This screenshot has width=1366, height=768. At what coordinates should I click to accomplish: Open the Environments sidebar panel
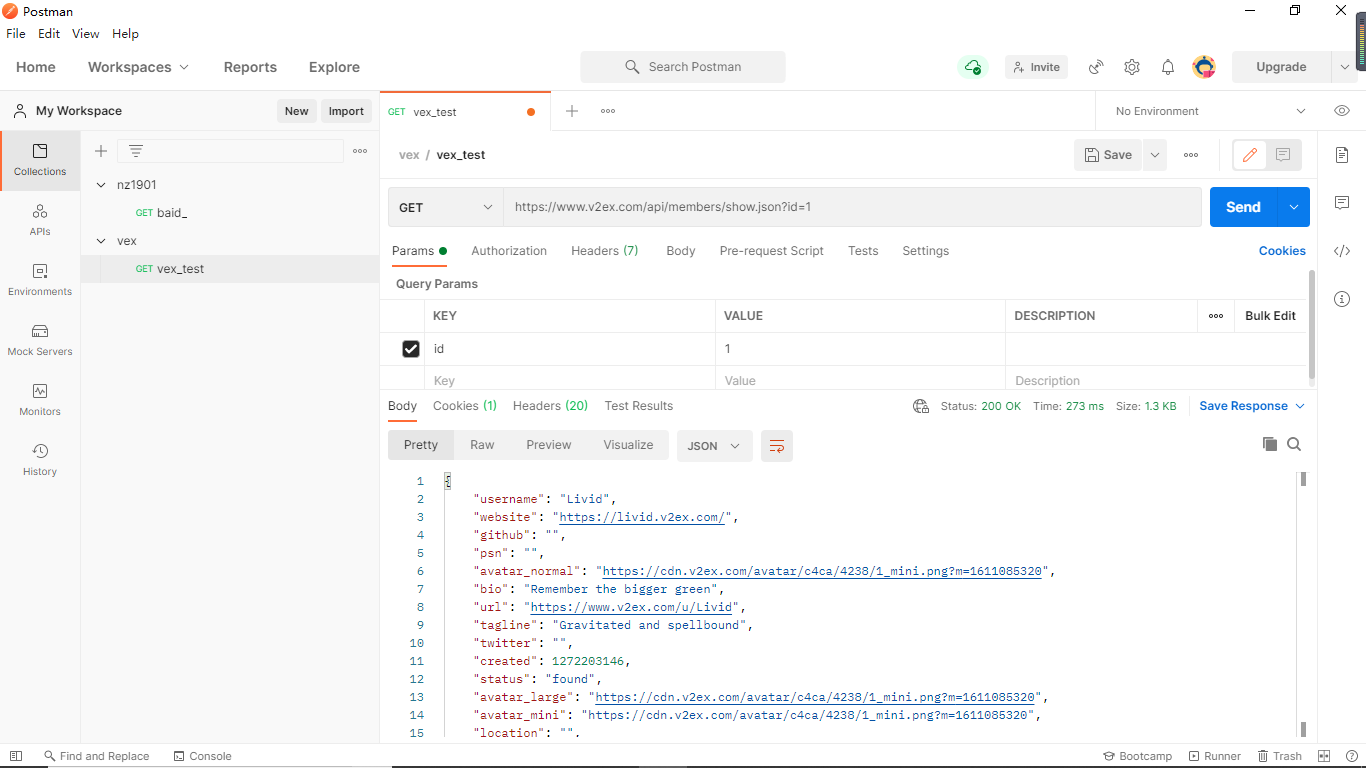[x=40, y=280]
